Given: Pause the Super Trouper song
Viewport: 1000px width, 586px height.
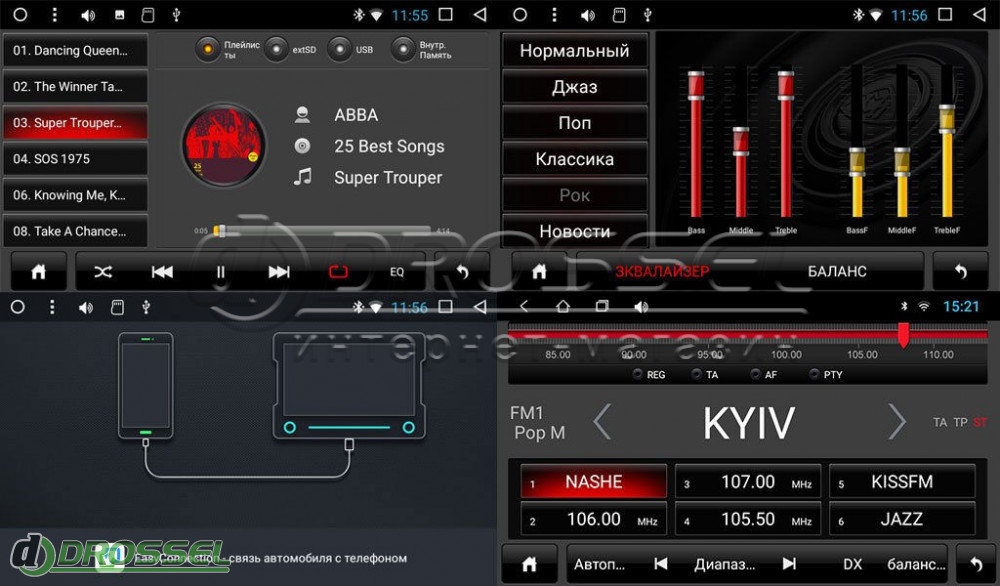Looking at the screenshot, I should 221,271.
